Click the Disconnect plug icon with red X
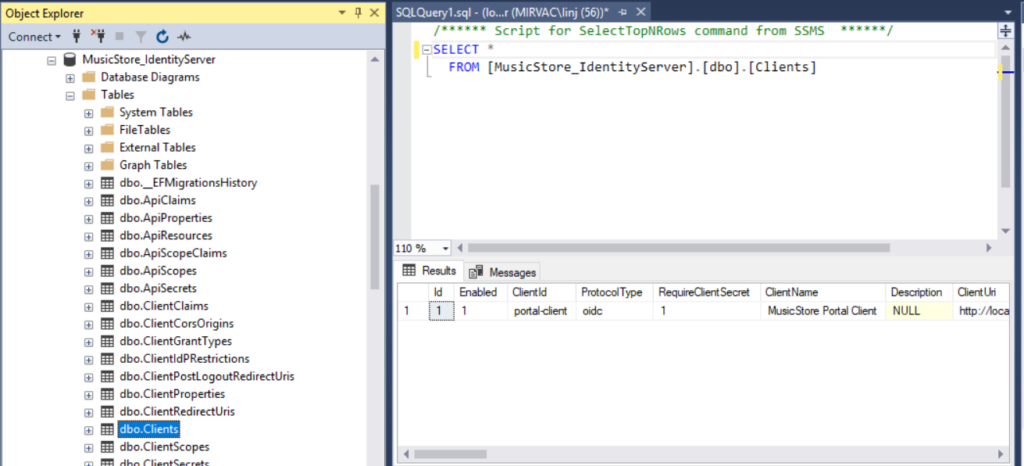The height and width of the screenshot is (466, 1024). click(97, 37)
